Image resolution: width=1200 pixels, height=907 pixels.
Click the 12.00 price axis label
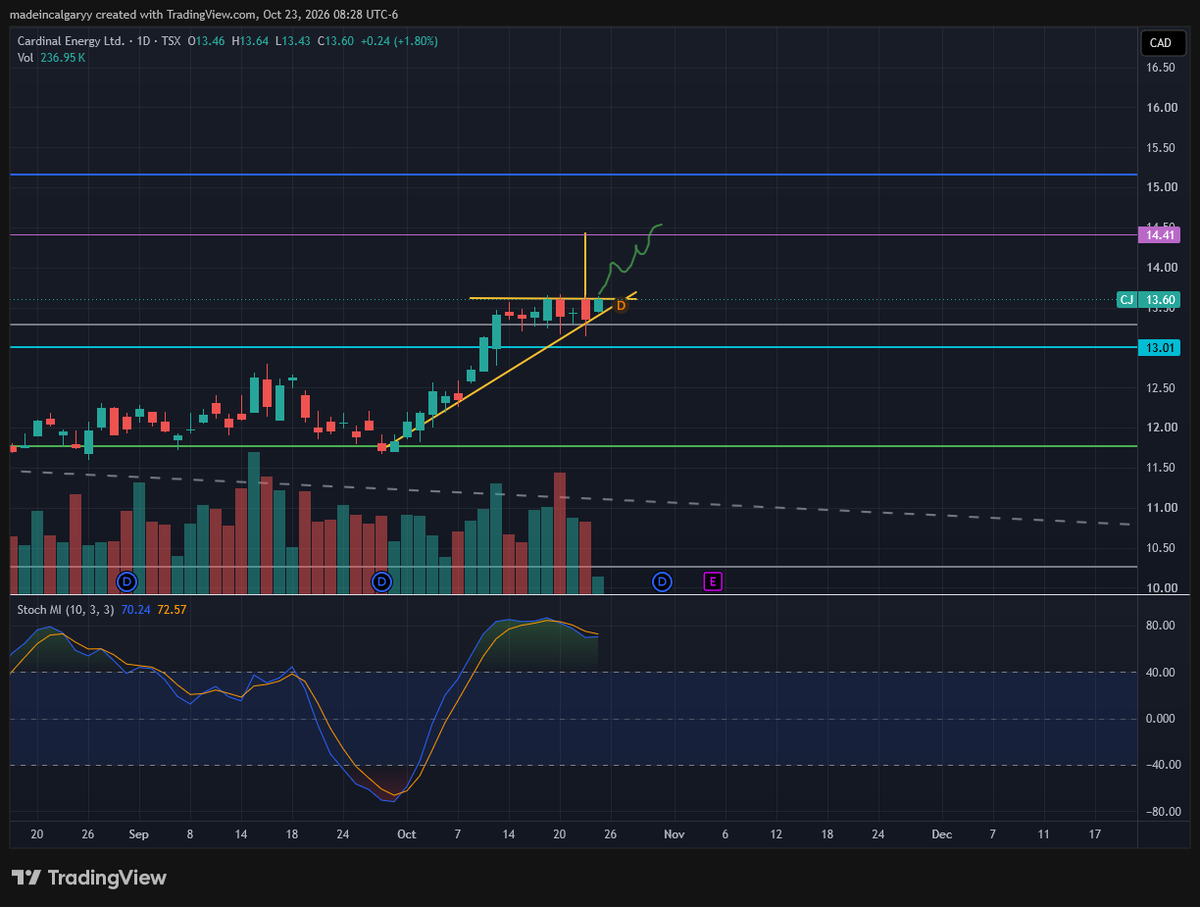coord(1160,428)
